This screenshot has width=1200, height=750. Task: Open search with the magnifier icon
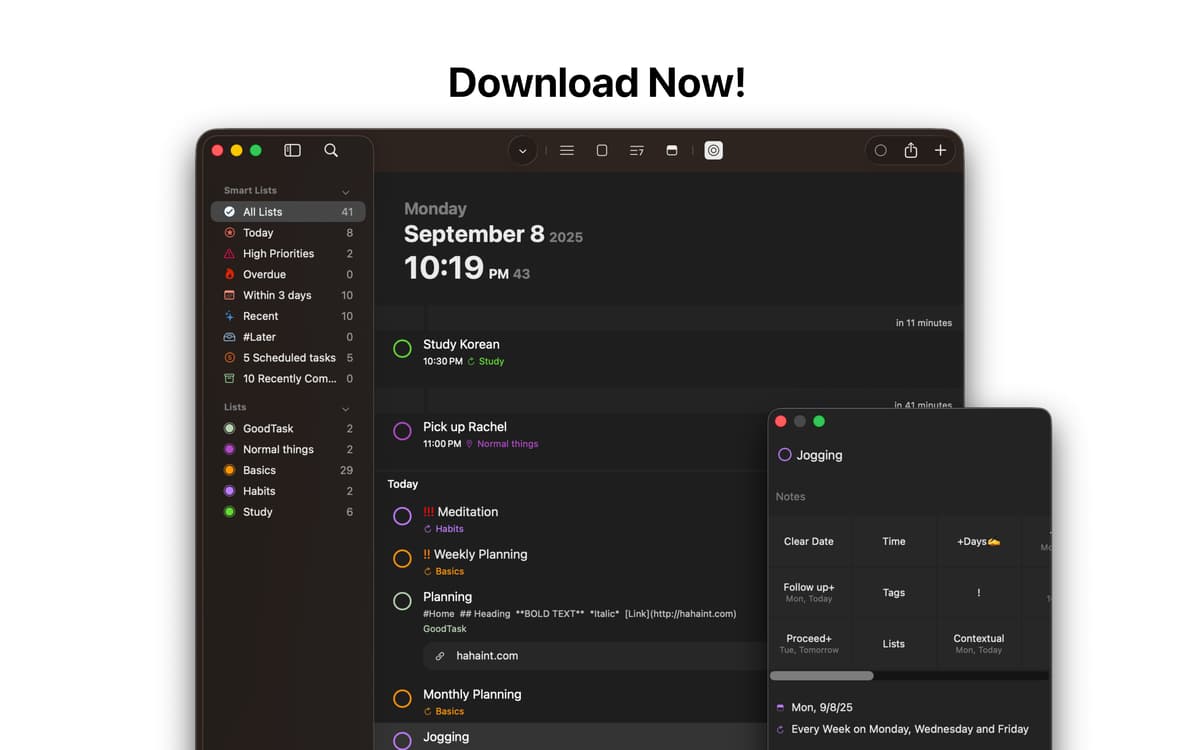coord(331,150)
